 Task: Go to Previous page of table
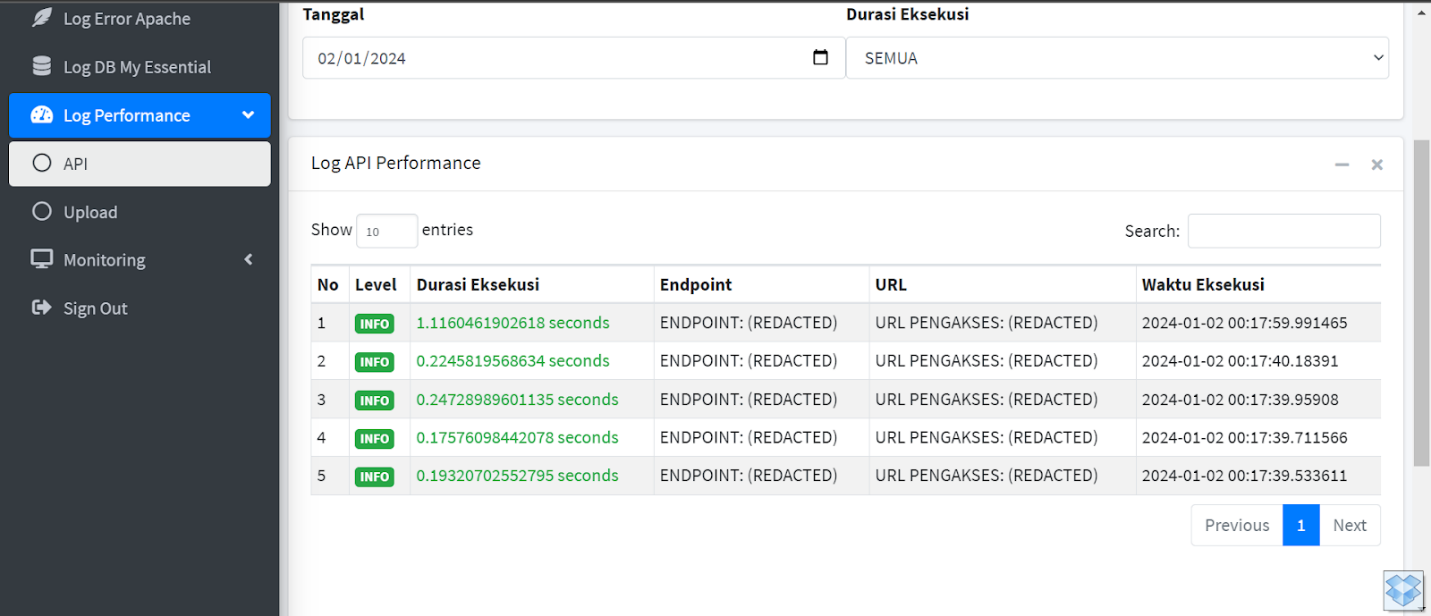1237,525
